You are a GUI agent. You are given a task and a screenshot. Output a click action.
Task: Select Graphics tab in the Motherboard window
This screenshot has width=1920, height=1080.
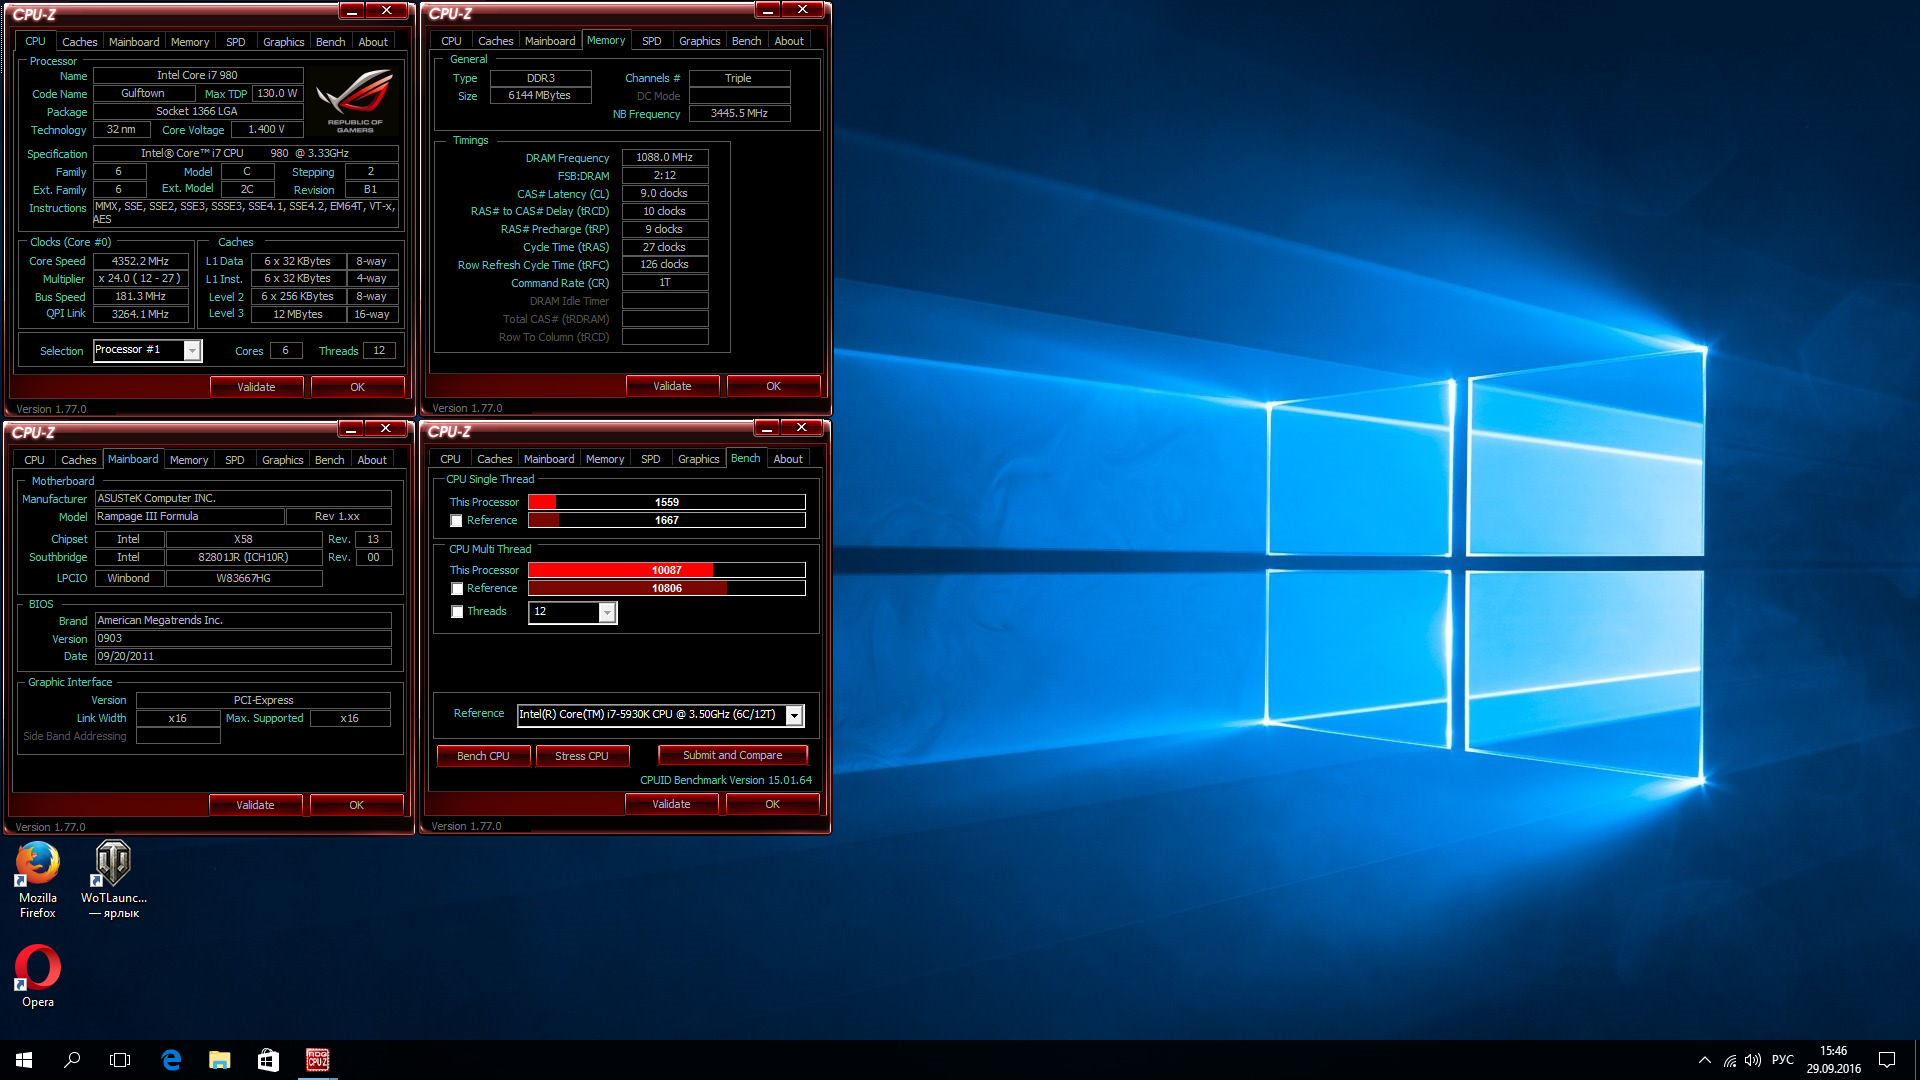(282, 460)
